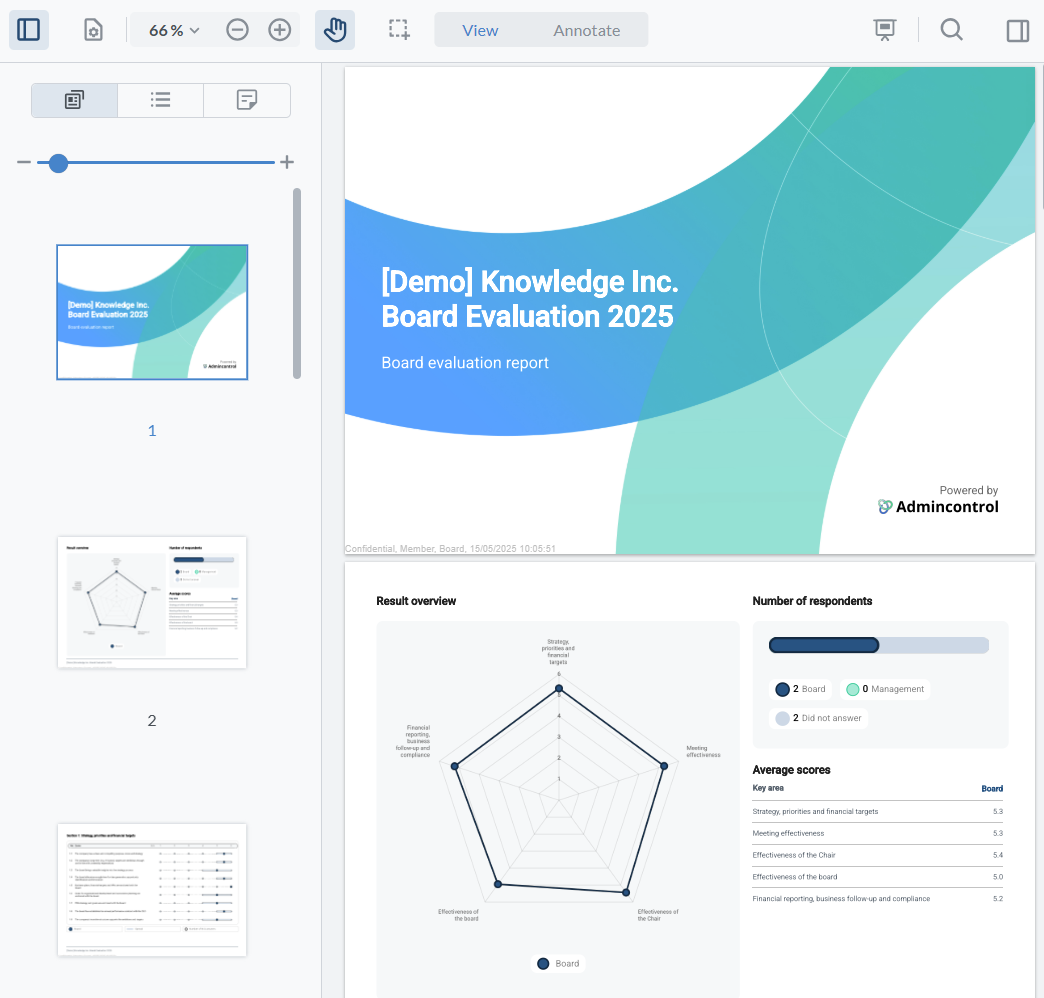Activate the marquee zoom selection tool
The image size is (1044, 998).
[x=400, y=30]
